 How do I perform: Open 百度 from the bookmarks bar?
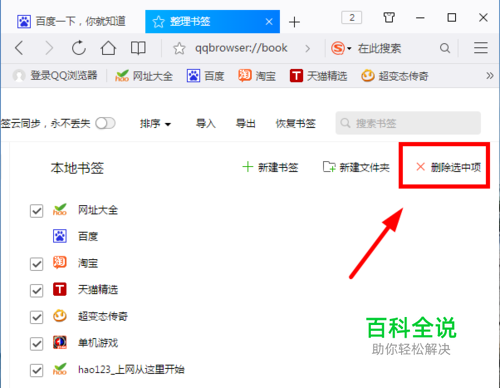pos(205,76)
